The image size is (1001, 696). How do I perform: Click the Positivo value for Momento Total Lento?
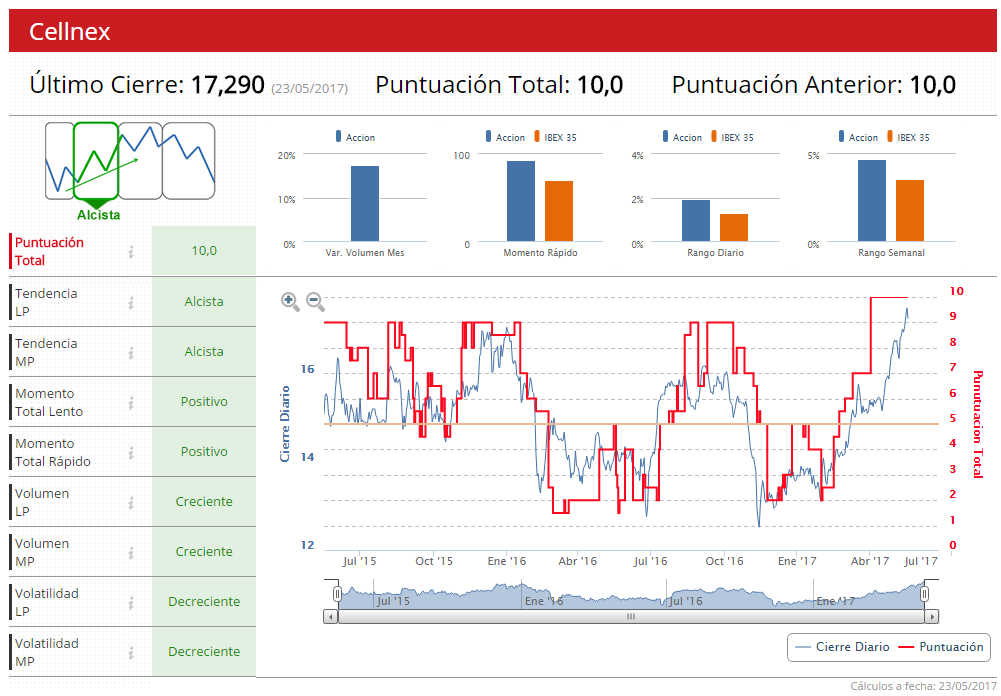coord(204,402)
